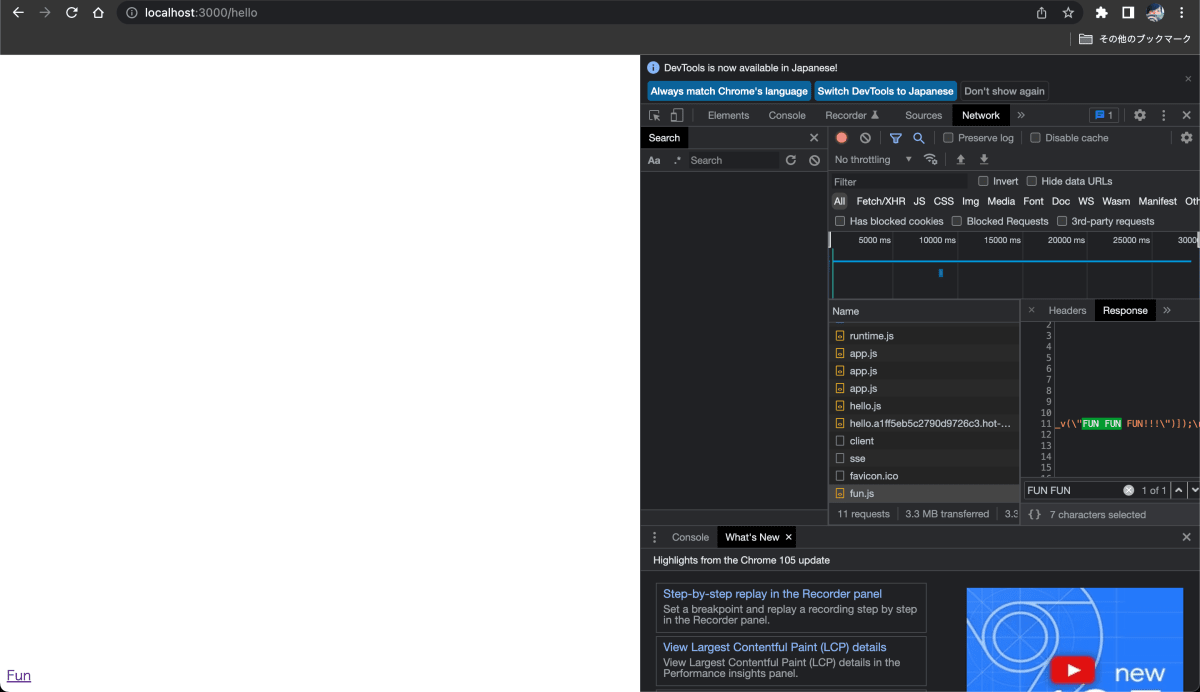This screenshot has height=692, width=1200.
Task: Click the import HAR upload icon
Action: point(961,159)
